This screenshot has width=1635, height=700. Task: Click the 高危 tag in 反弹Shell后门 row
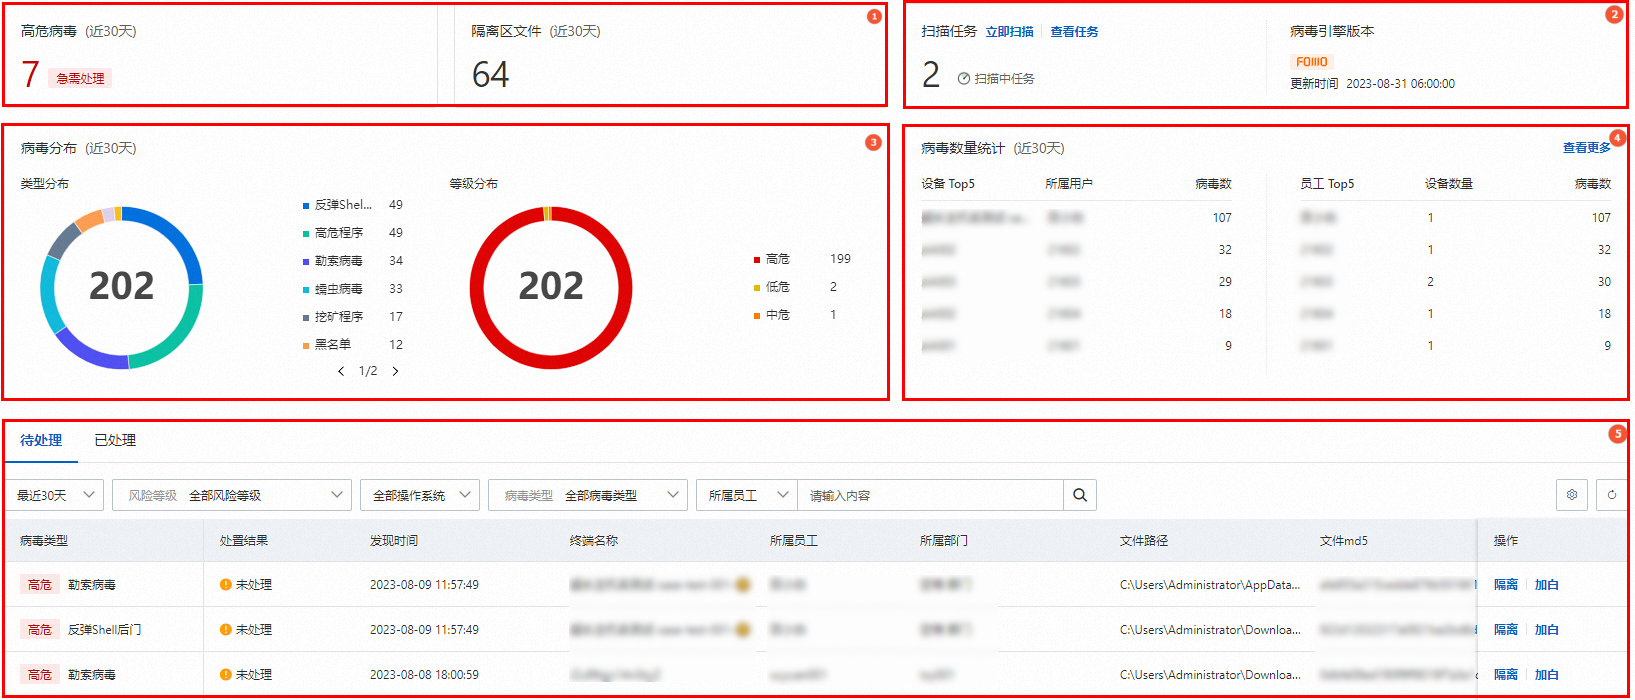point(40,630)
